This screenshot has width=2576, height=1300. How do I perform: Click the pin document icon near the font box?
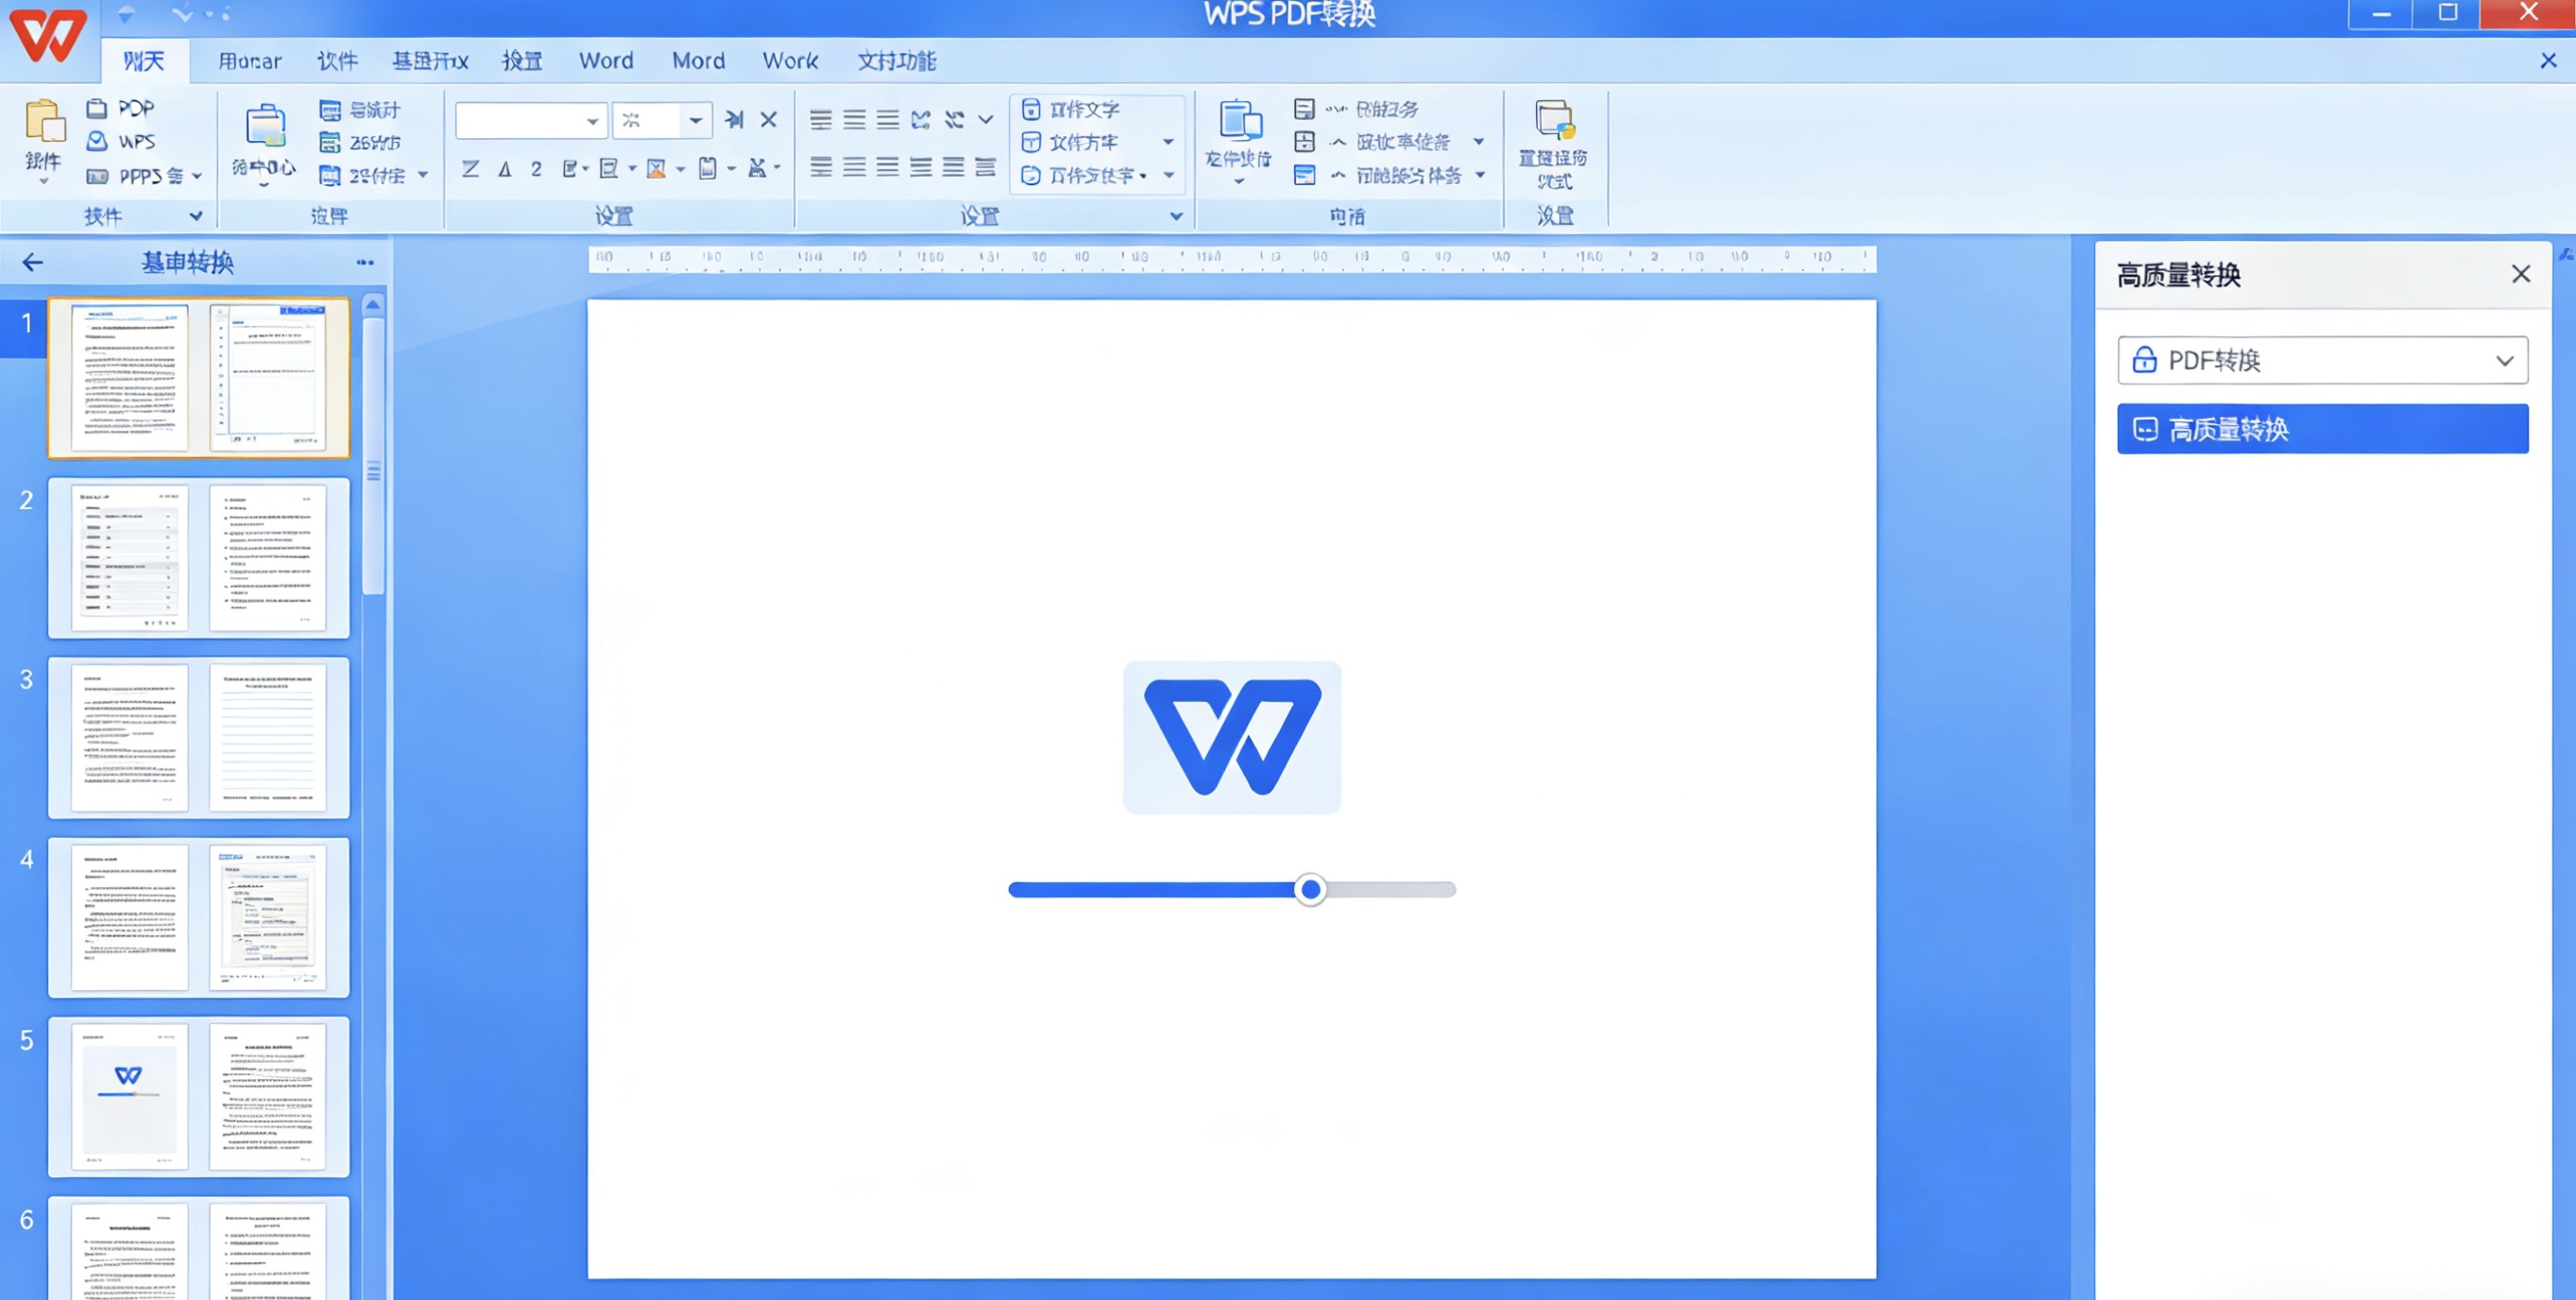tap(734, 119)
